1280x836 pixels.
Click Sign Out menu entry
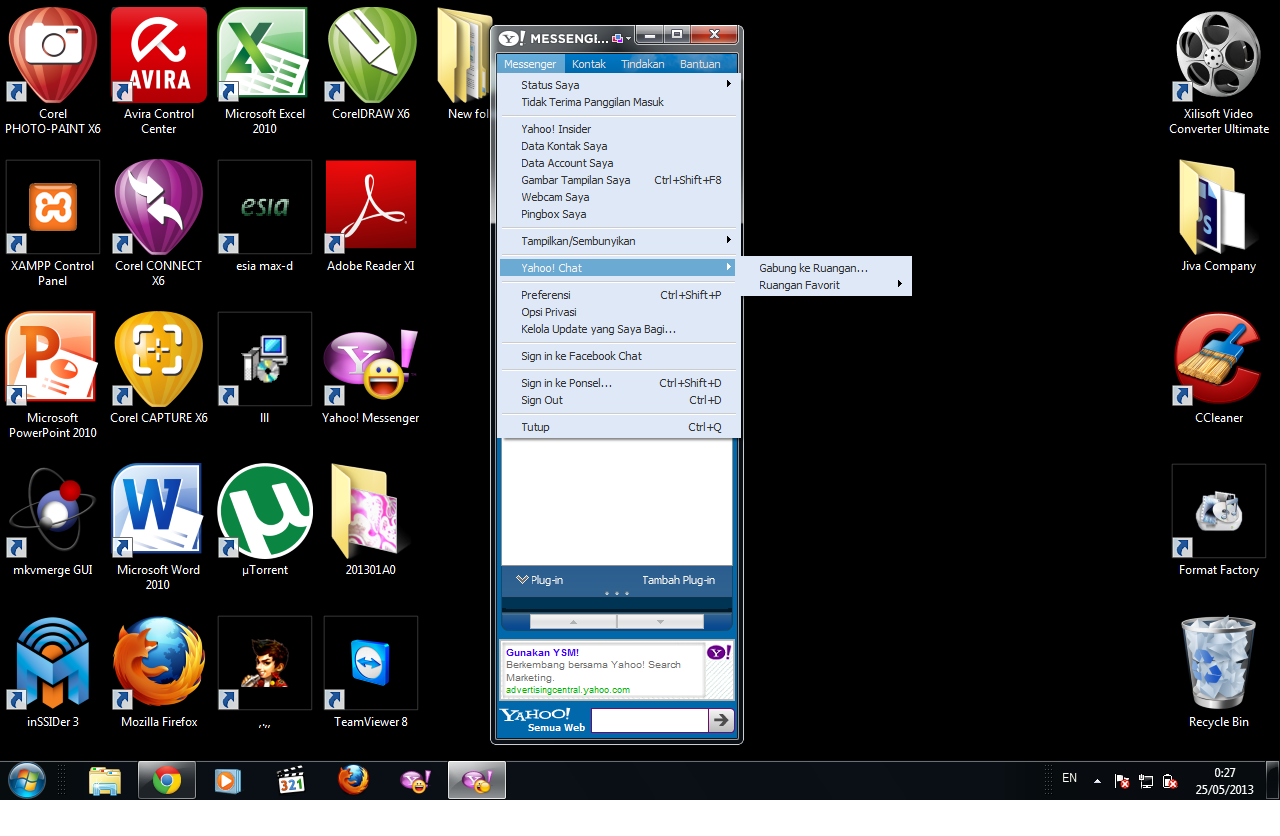tap(618, 400)
